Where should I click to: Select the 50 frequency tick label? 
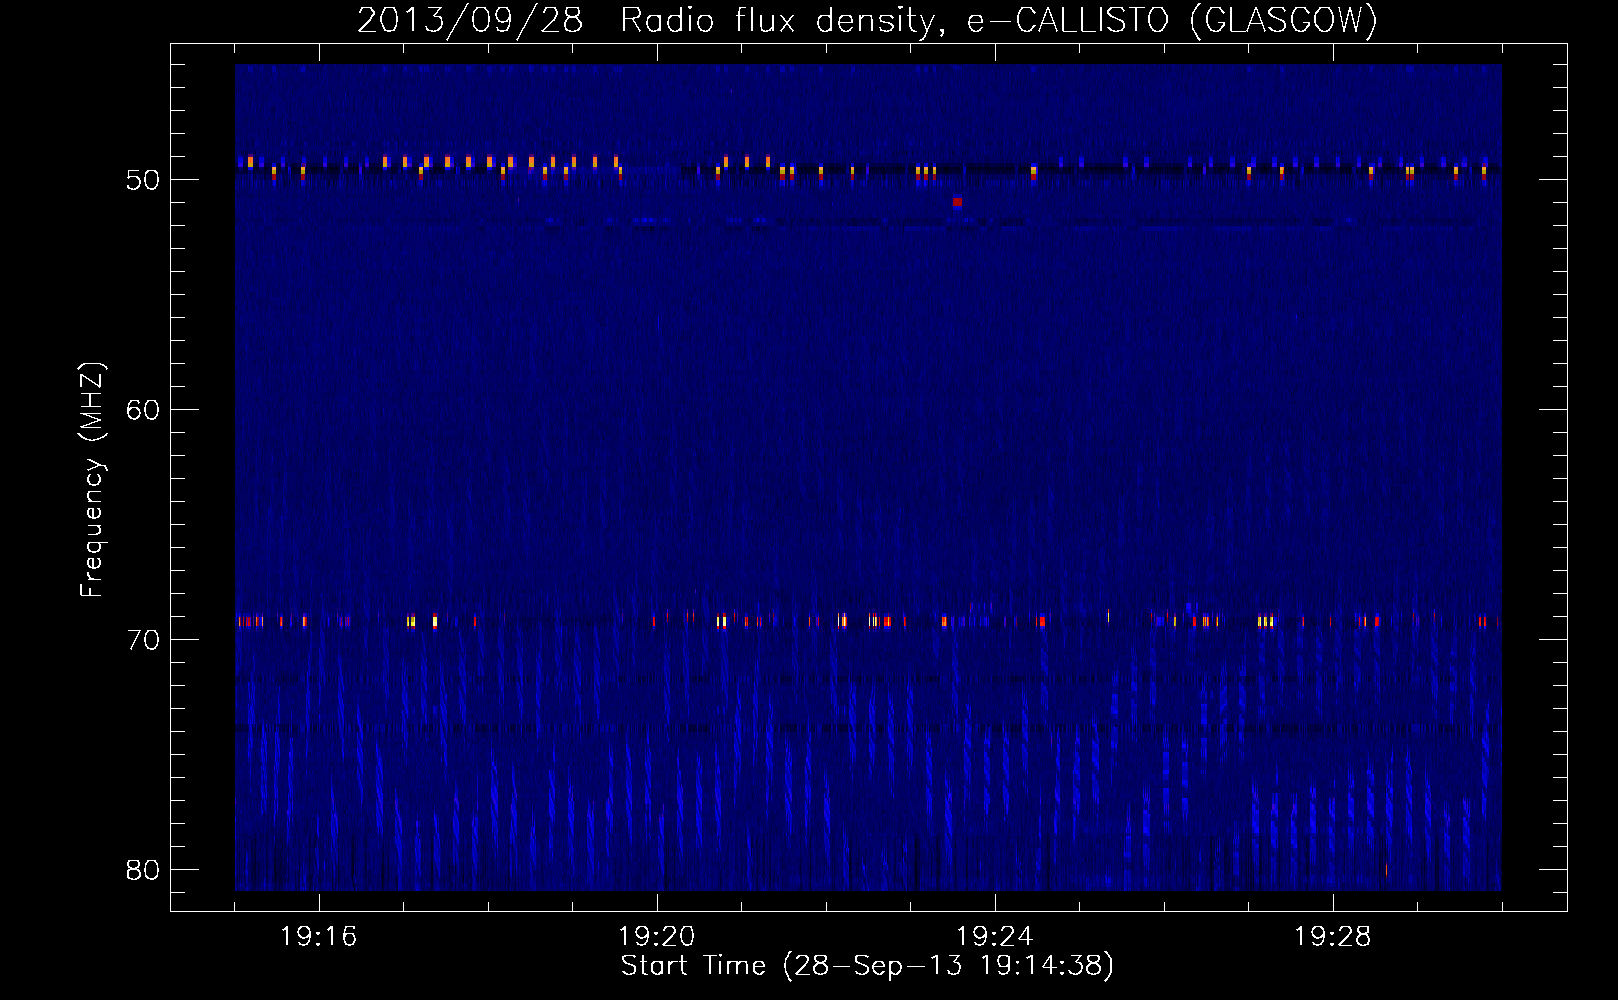click(x=143, y=180)
